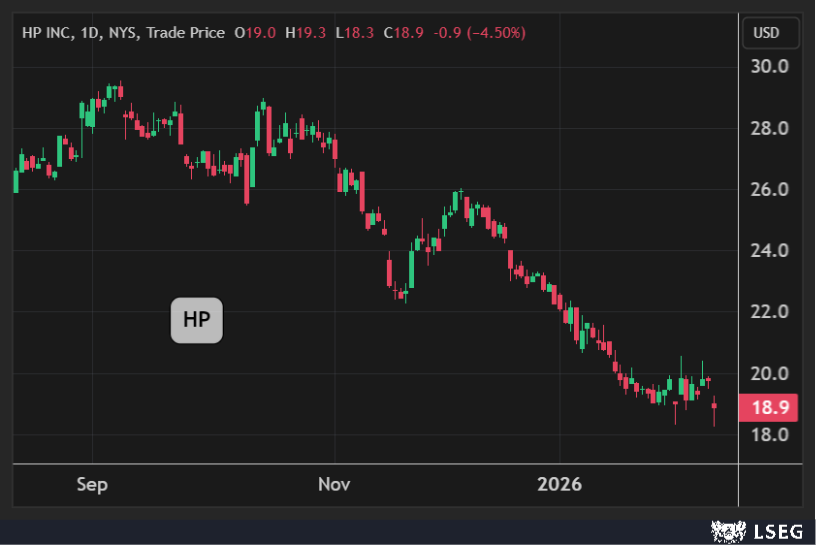Click the HP ticker badge on chart
Image resolution: width=816 pixels, height=545 pixels.
pos(197,321)
